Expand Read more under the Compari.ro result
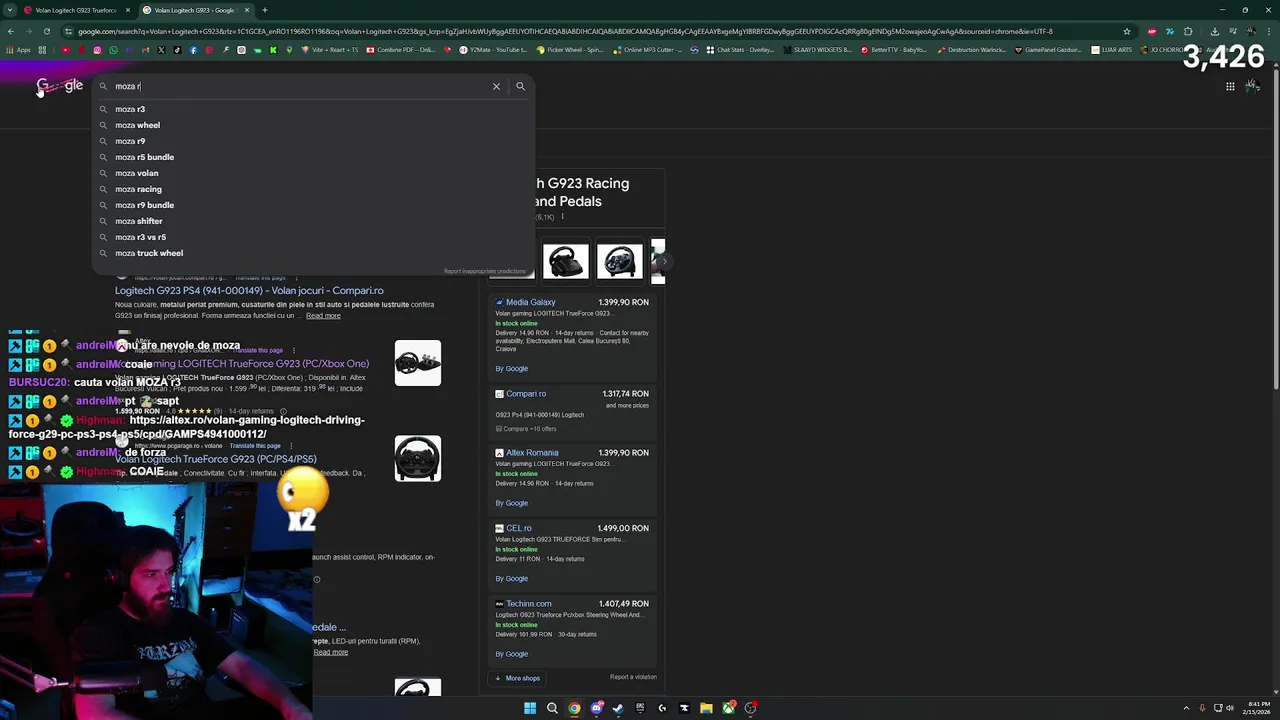The width and height of the screenshot is (1280, 720). tap(323, 316)
